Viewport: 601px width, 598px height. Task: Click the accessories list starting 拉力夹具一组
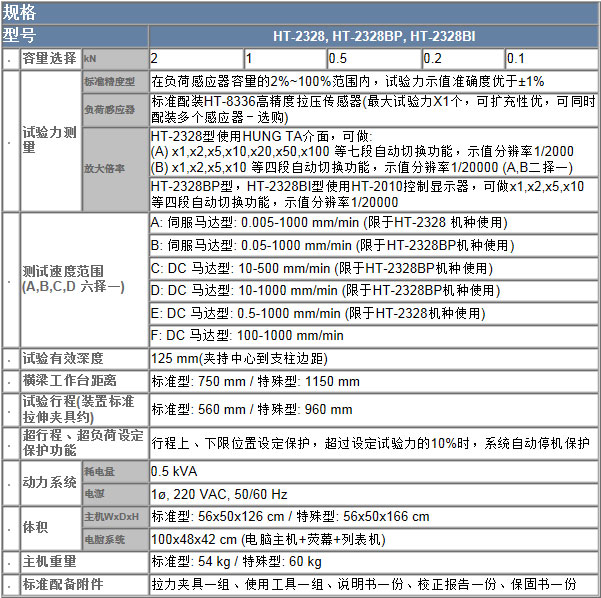tap(364, 584)
